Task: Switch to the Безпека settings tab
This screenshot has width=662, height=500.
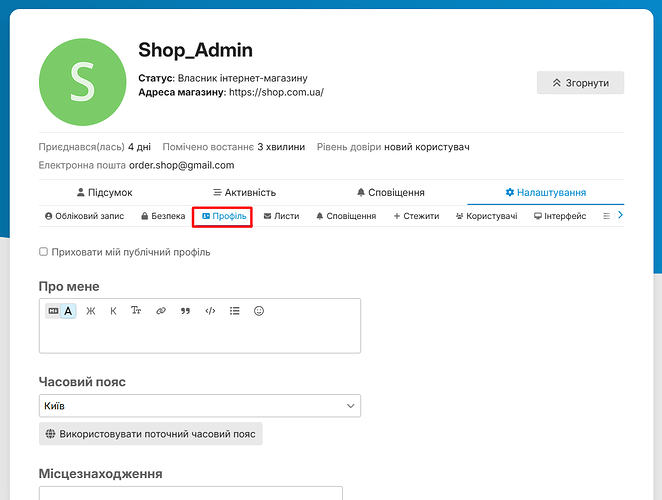Action: tap(163, 216)
